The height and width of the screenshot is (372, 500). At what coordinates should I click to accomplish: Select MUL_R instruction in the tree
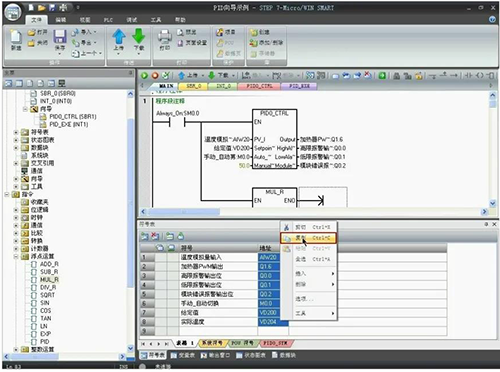tap(49, 280)
